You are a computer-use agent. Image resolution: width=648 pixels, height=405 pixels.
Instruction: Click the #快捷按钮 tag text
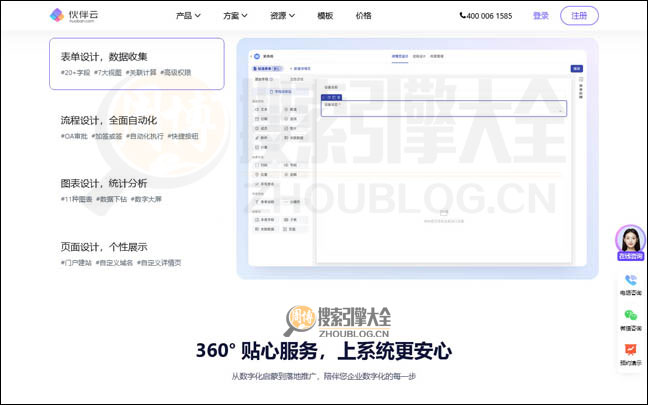pyautogui.click(x=183, y=136)
